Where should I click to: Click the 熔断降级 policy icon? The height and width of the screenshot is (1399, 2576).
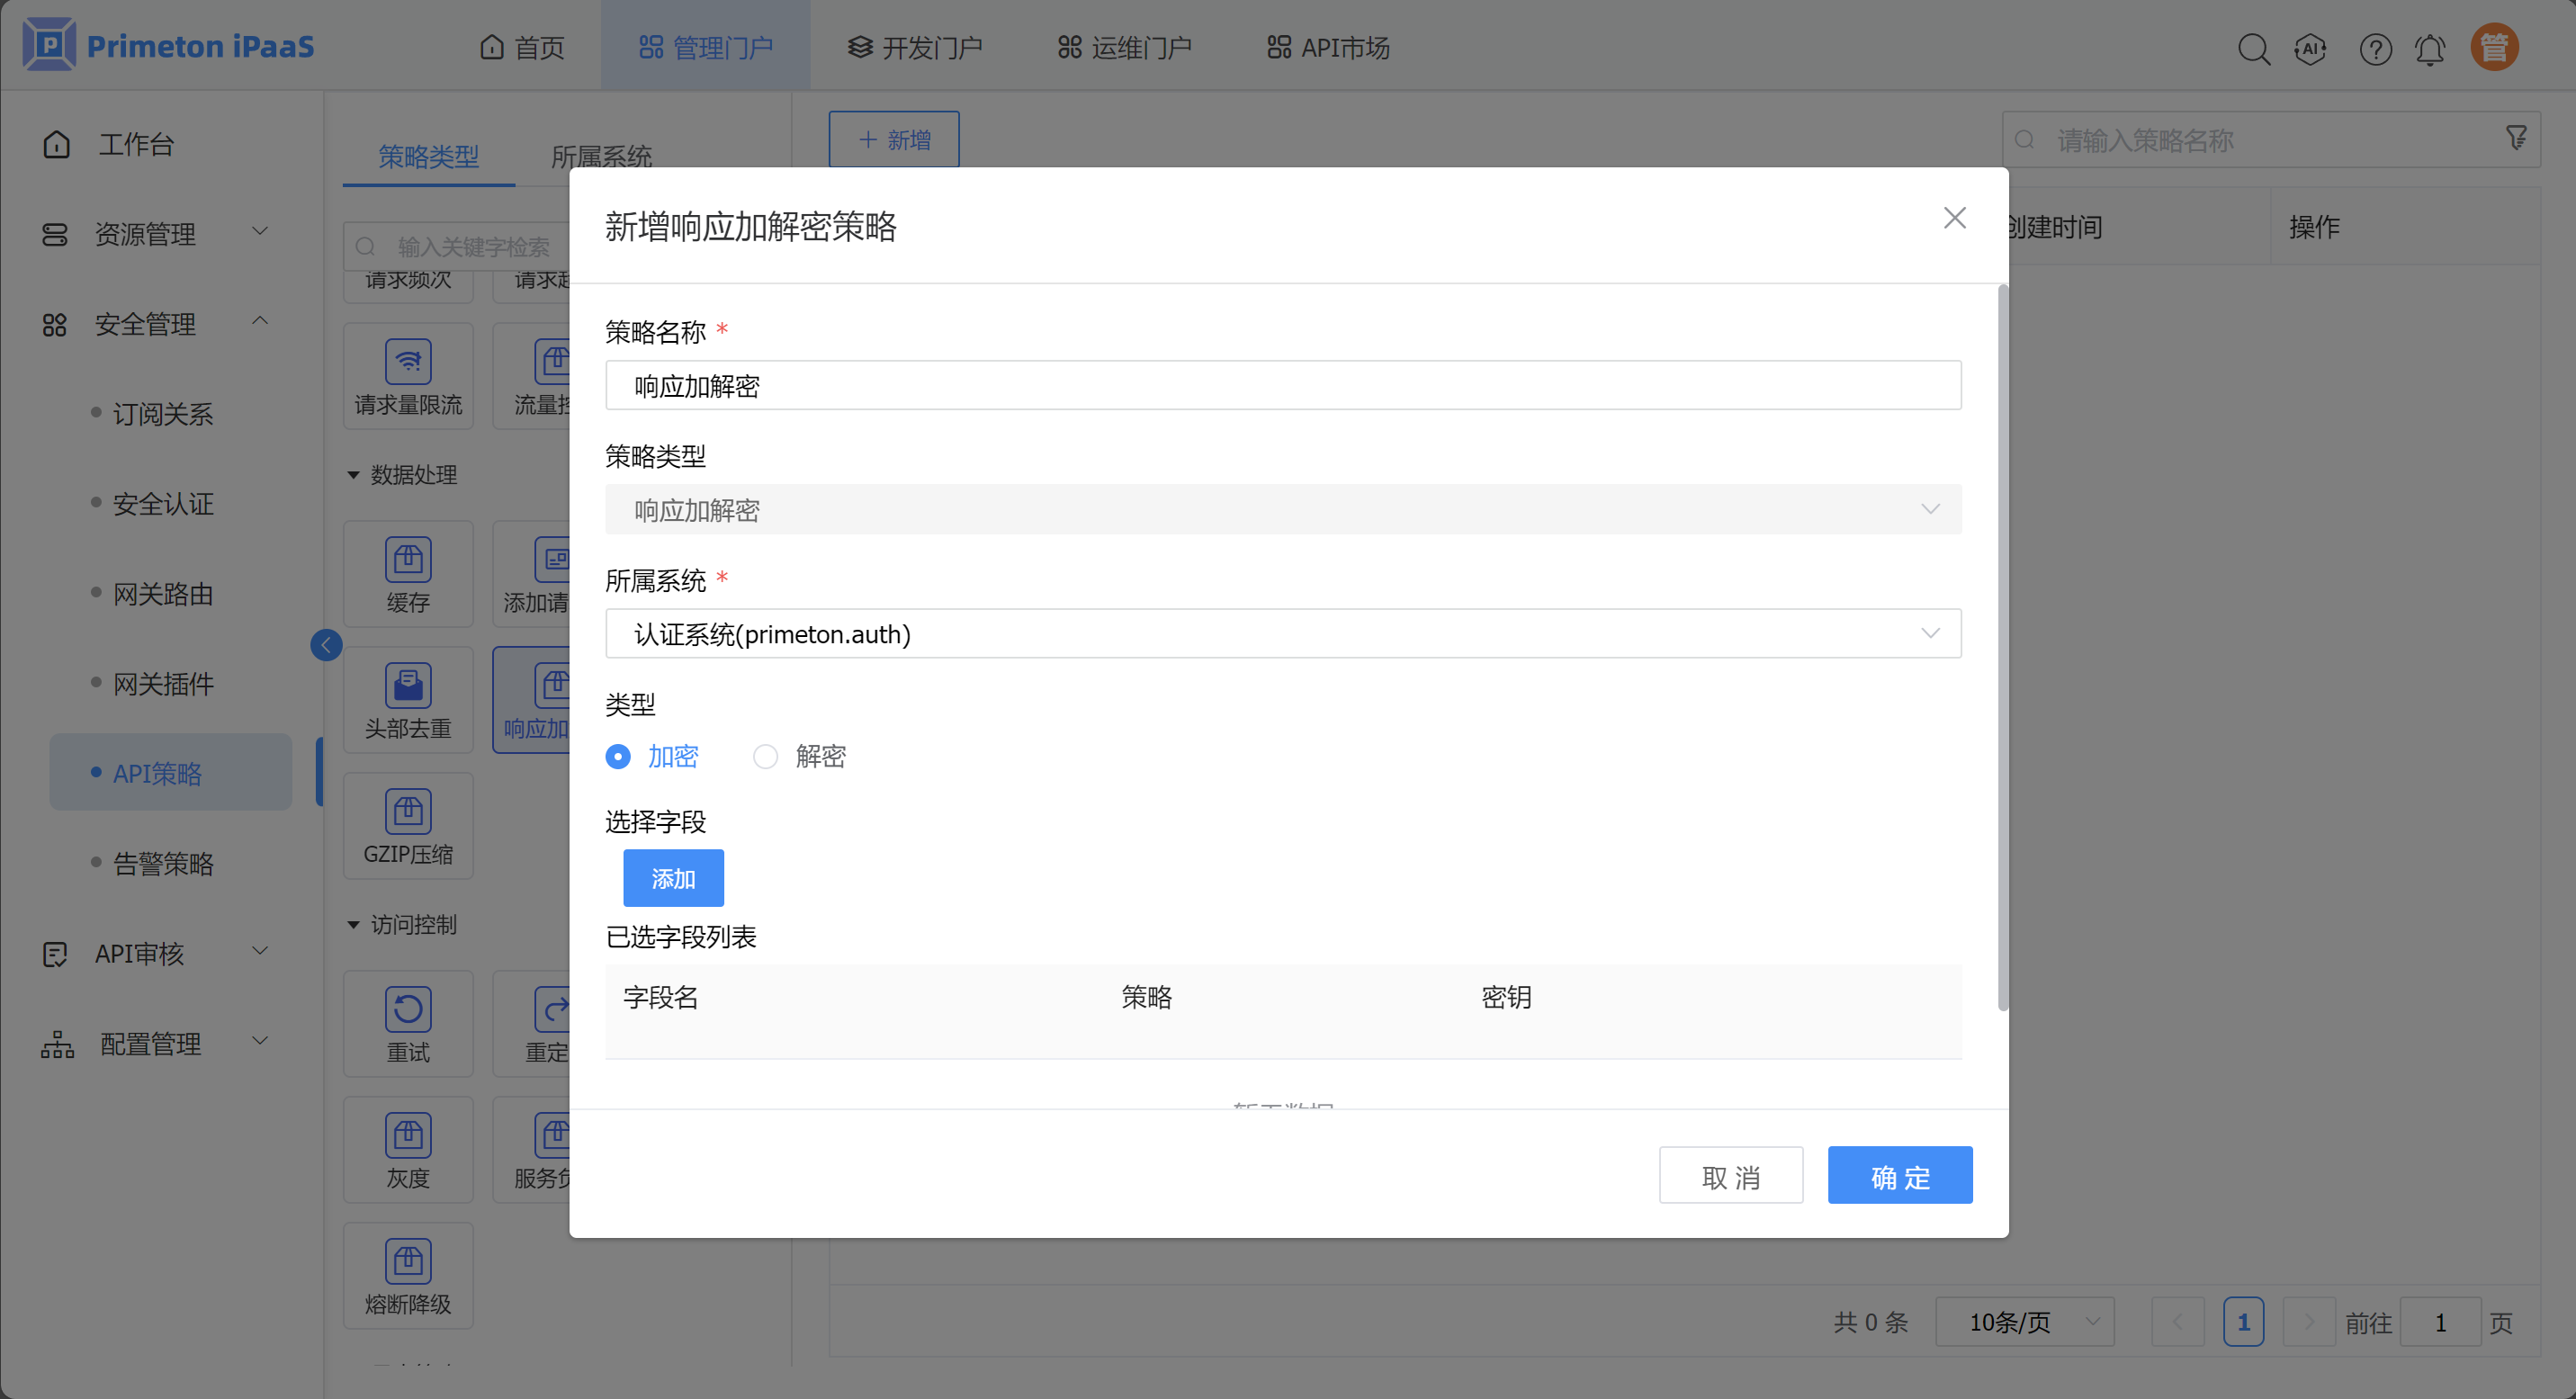(408, 1262)
